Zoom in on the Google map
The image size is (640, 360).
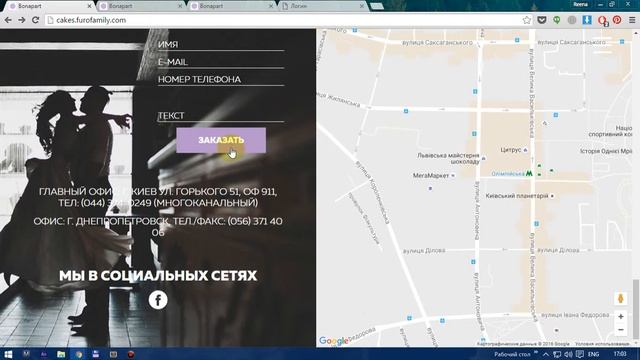(x=621, y=316)
